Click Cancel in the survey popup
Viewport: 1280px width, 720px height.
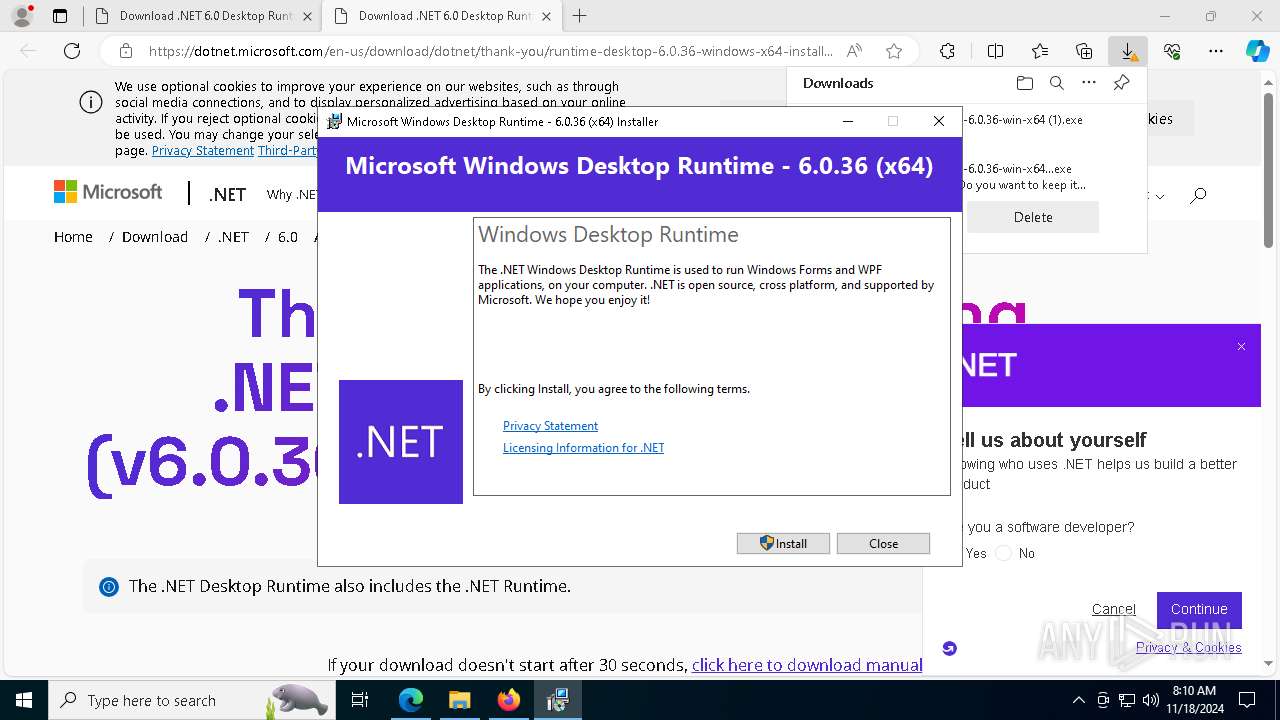click(1114, 609)
